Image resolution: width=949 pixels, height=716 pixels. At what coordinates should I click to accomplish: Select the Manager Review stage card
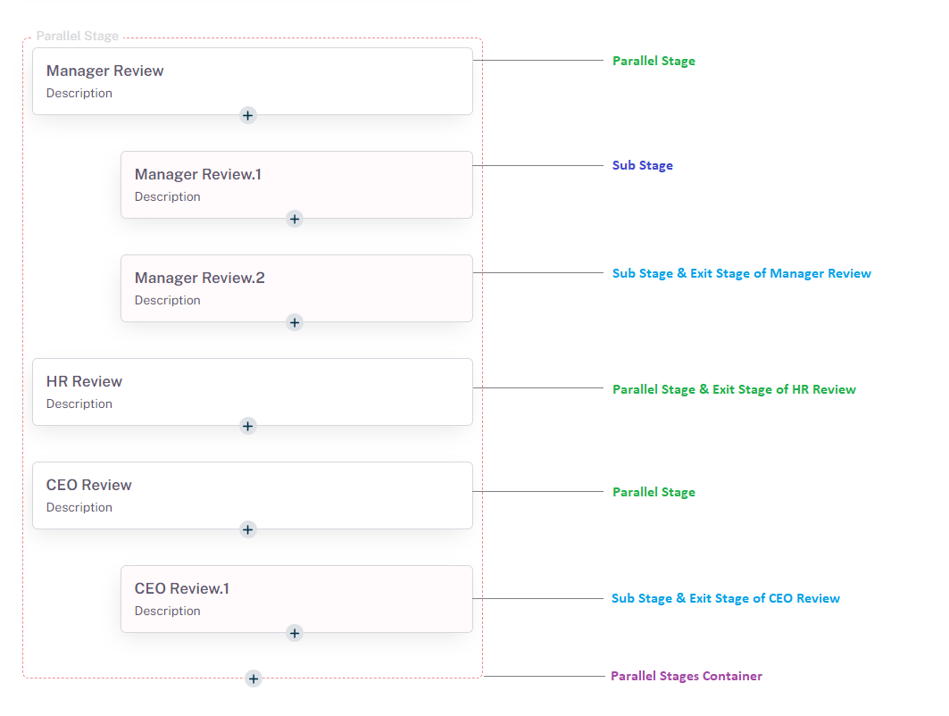pyautogui.click(x=252, y=80)
